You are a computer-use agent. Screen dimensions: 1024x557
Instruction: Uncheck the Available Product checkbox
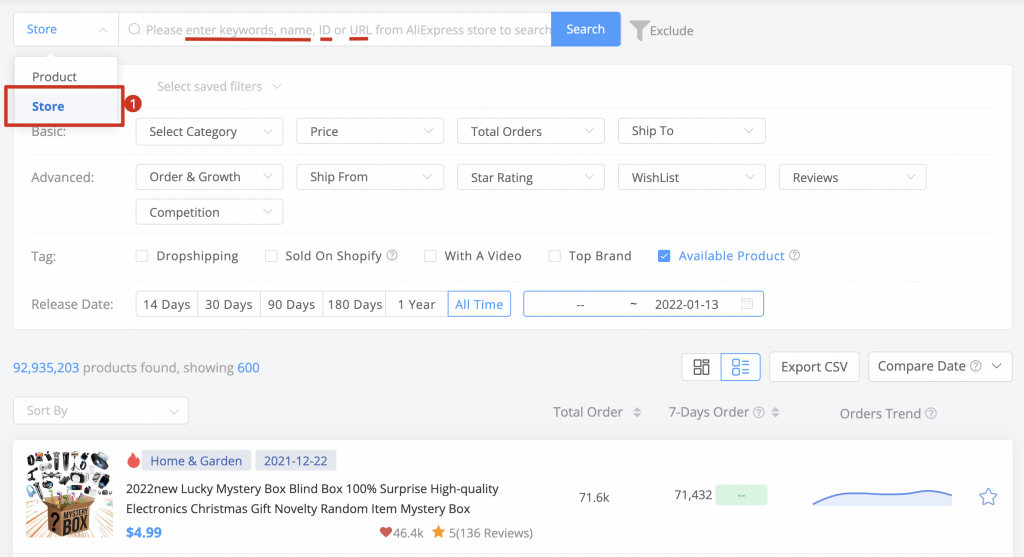664,256
